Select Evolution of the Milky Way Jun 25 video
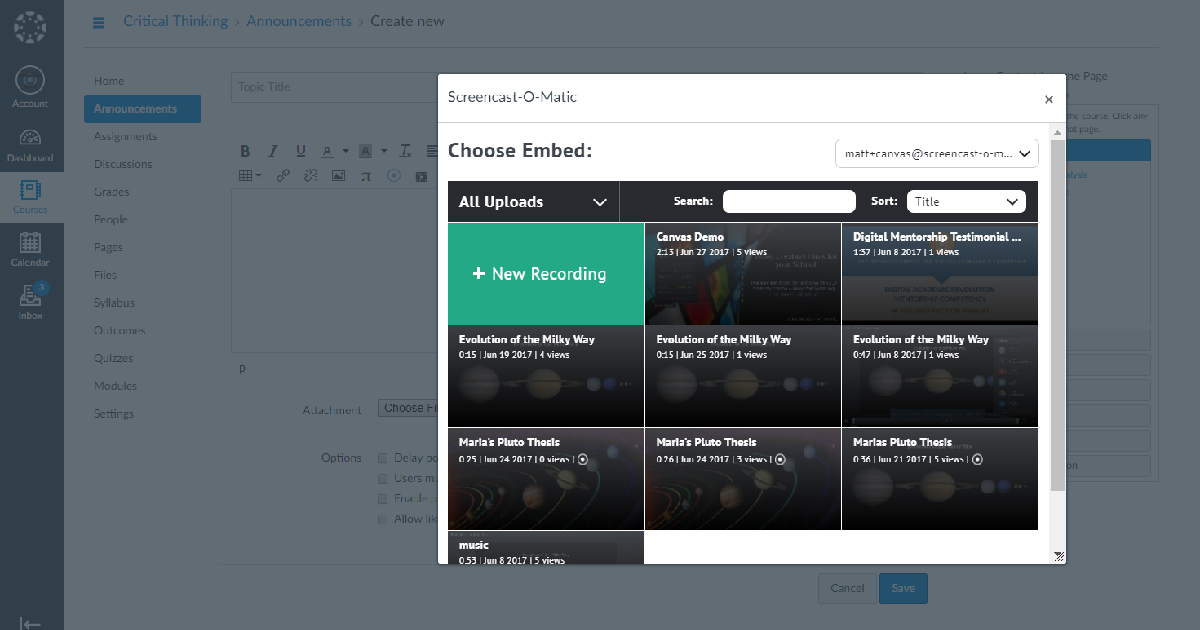The image size is (1200, 630). coord(743,376)
